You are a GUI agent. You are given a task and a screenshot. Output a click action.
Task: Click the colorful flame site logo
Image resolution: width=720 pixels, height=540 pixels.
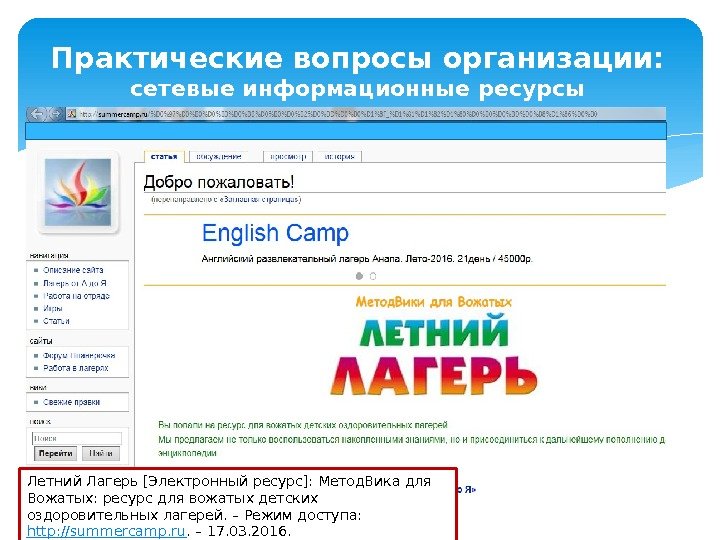[x=78, y=192]
